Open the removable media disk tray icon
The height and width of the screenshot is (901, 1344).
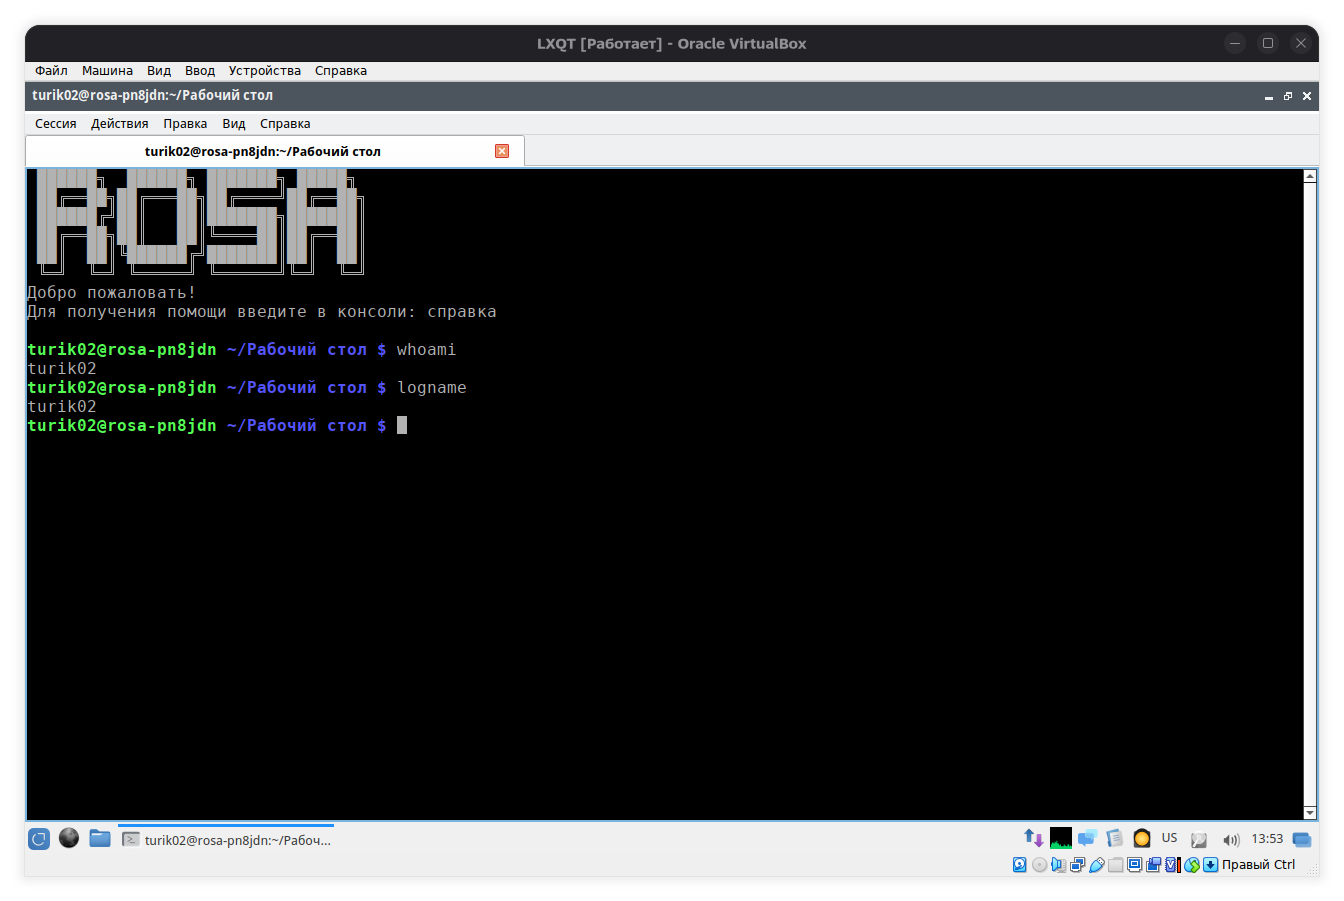(1199, 840)
